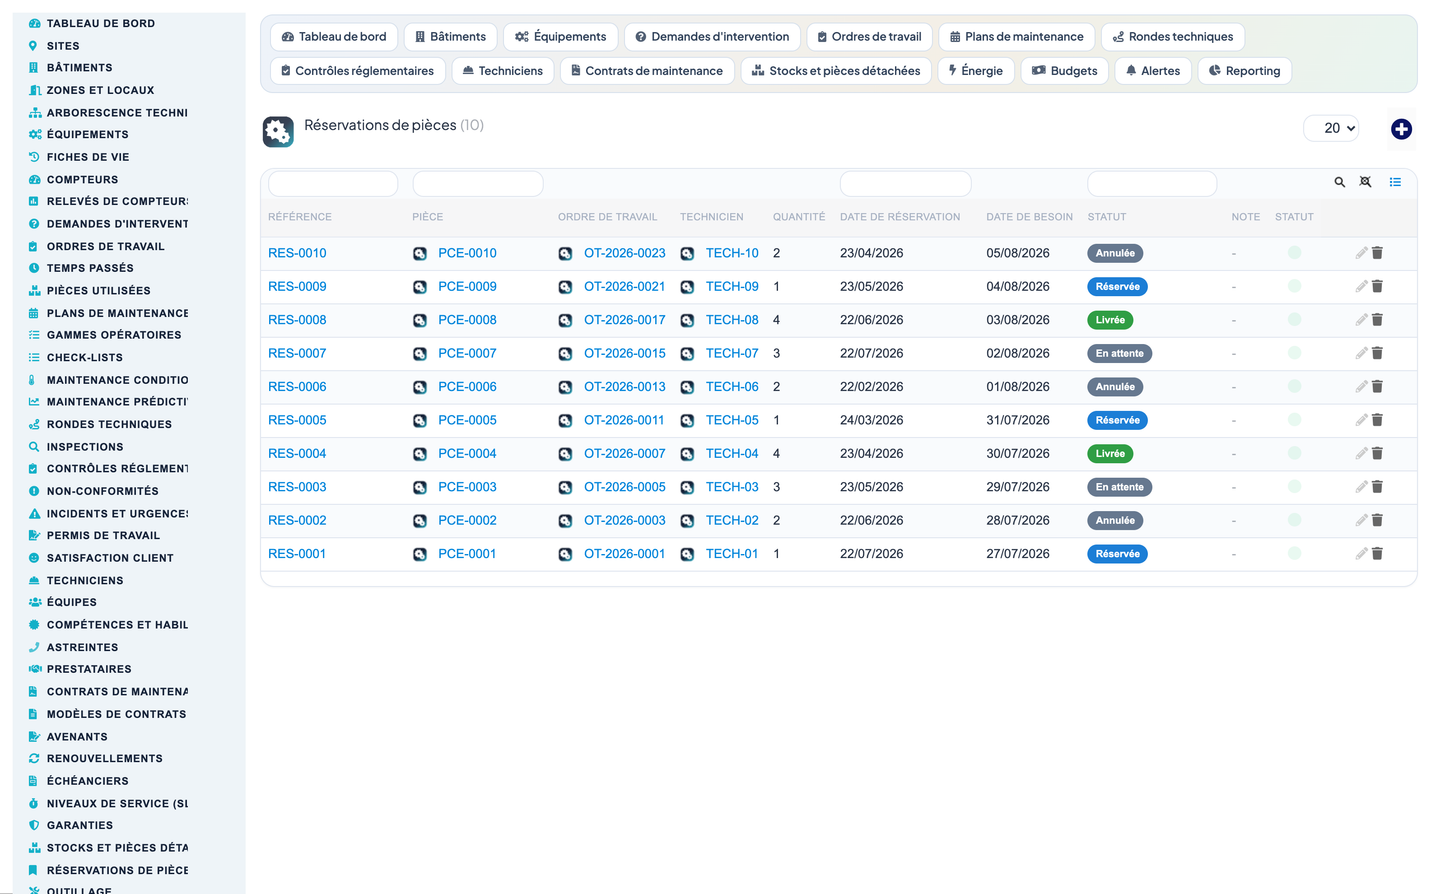1445x894 pixels.
Task: Toggle status circle for RES-0009 row
Action: coord(1294,286)
